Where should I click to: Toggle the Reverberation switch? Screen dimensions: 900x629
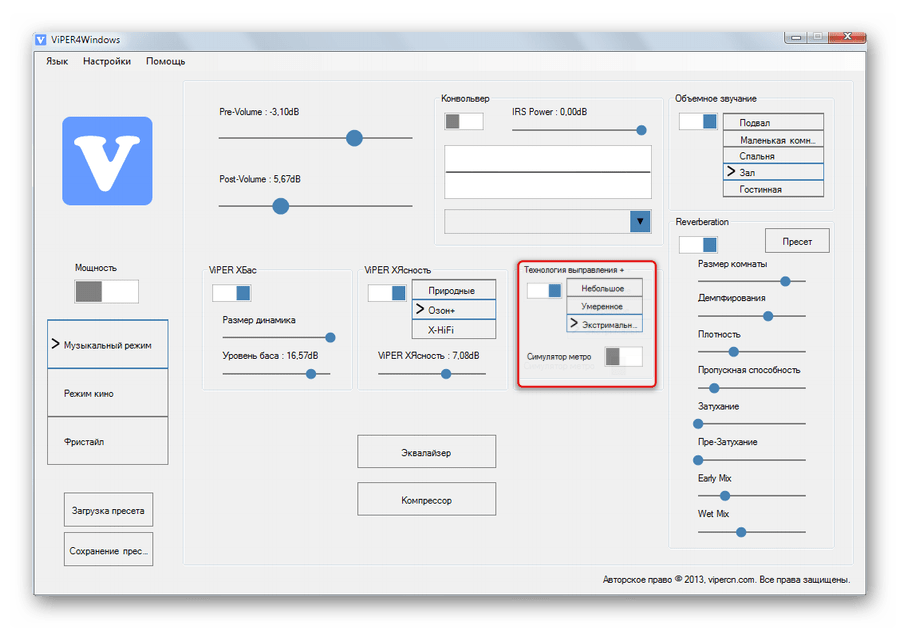(x=698, y=244)
